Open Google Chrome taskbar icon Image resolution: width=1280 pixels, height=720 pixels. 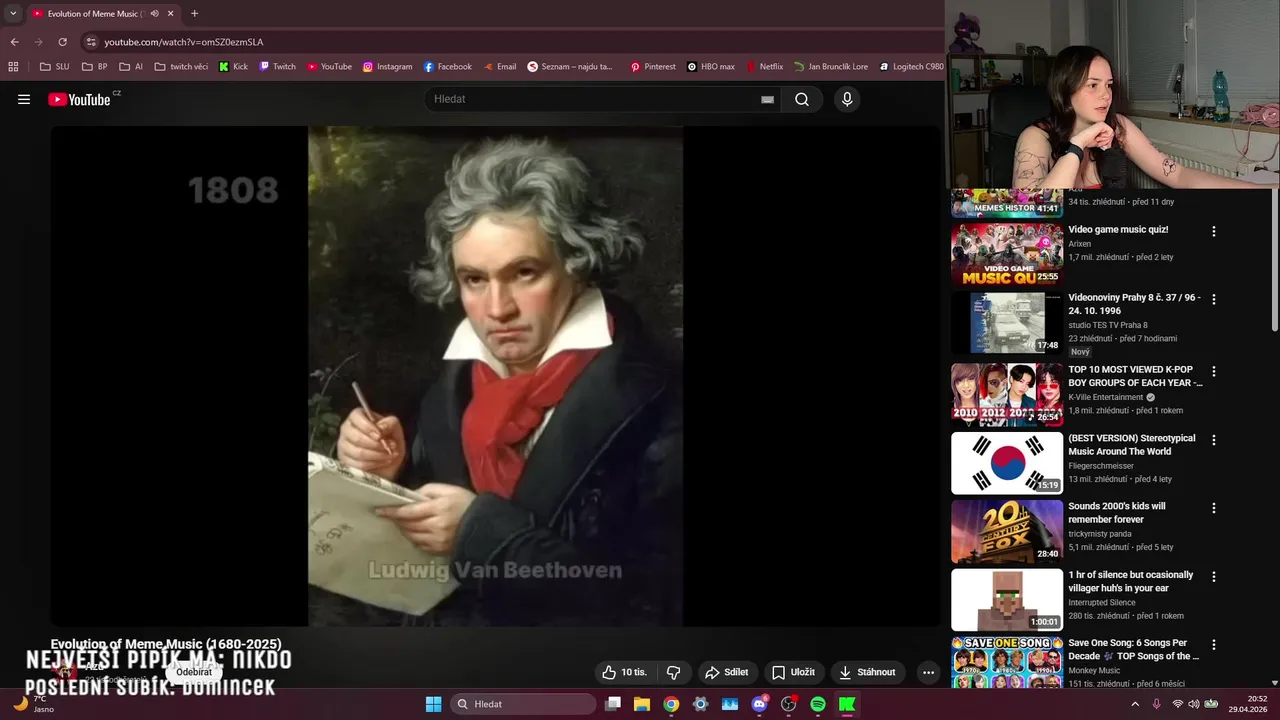pos(671,704)
